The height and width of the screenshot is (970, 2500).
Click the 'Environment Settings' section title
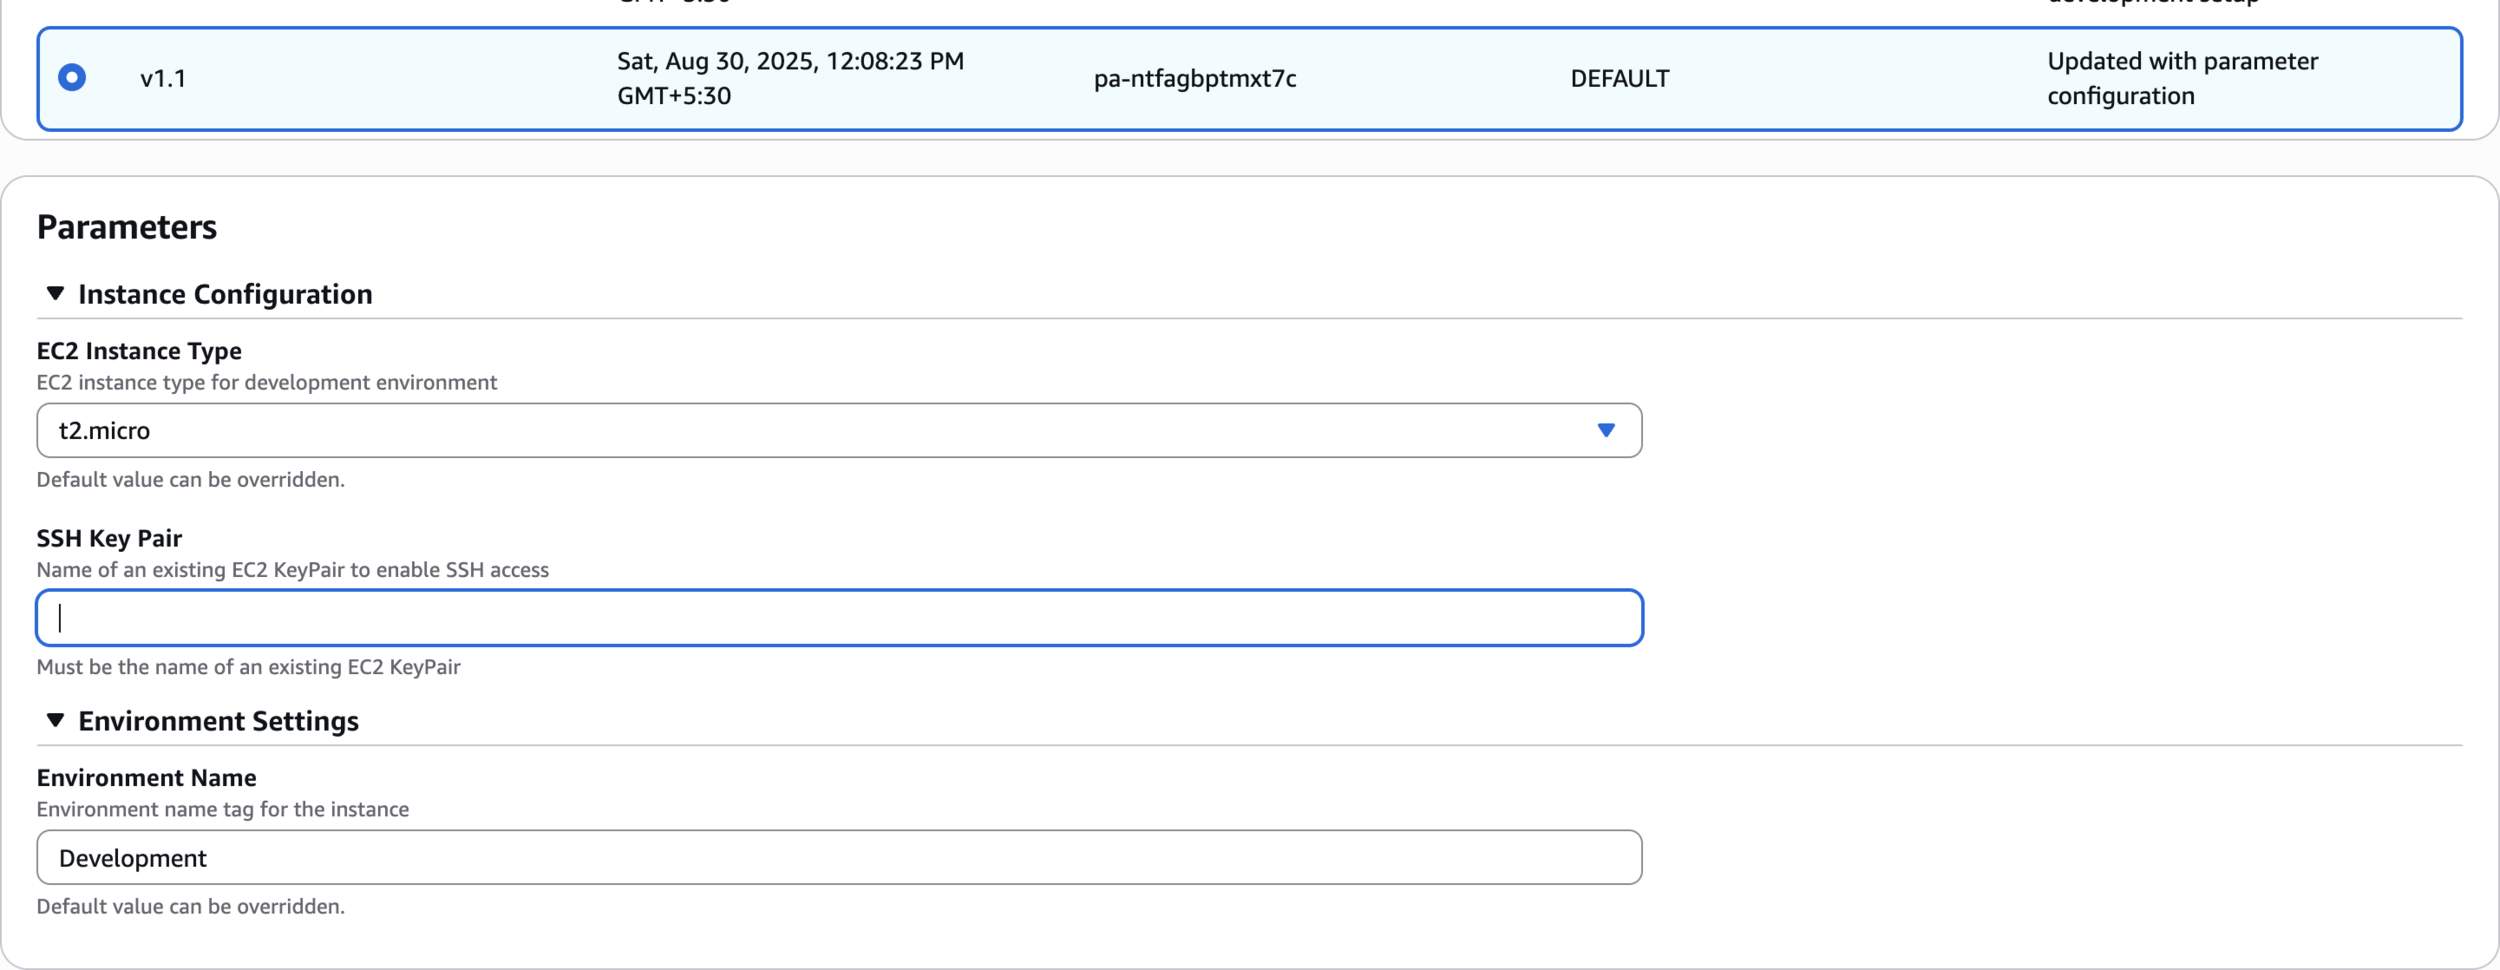[218, 721]
